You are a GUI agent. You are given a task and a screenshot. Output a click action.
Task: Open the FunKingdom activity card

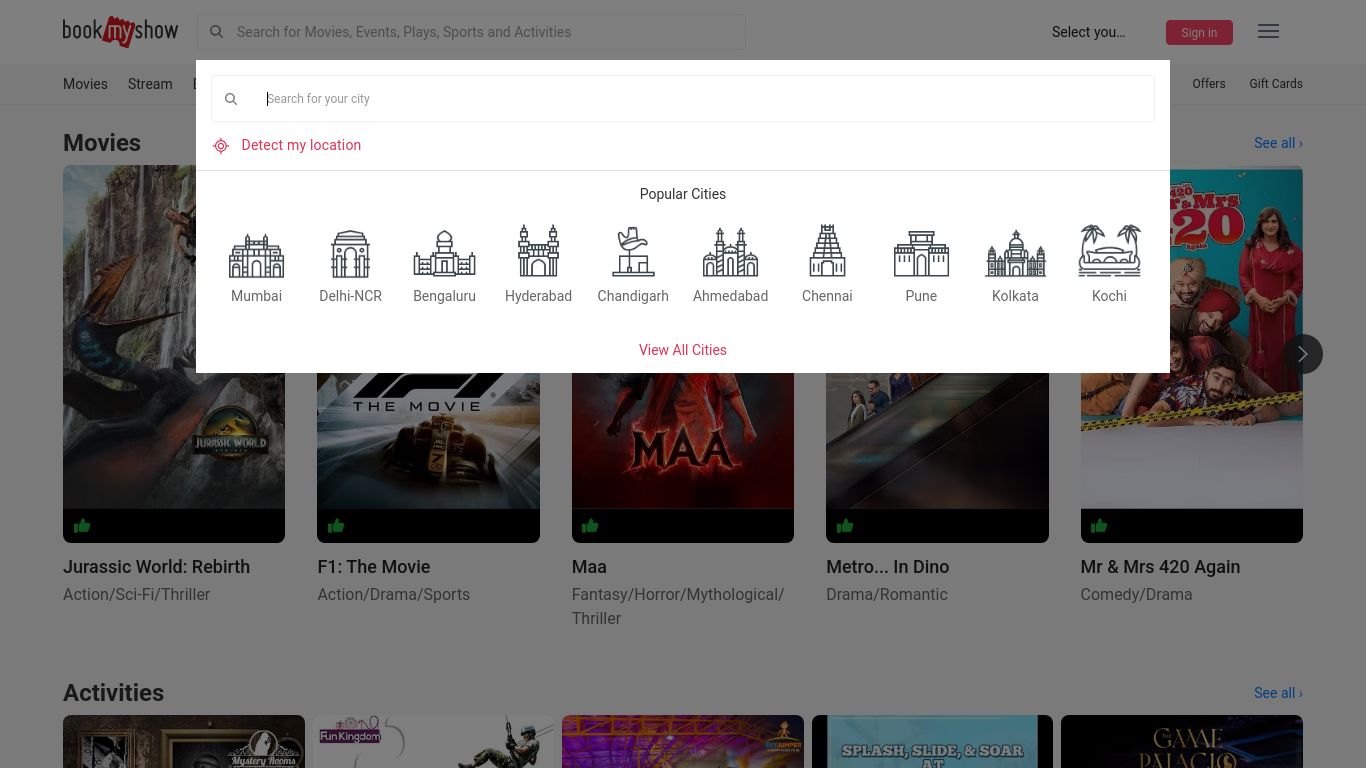coord(433,741)
